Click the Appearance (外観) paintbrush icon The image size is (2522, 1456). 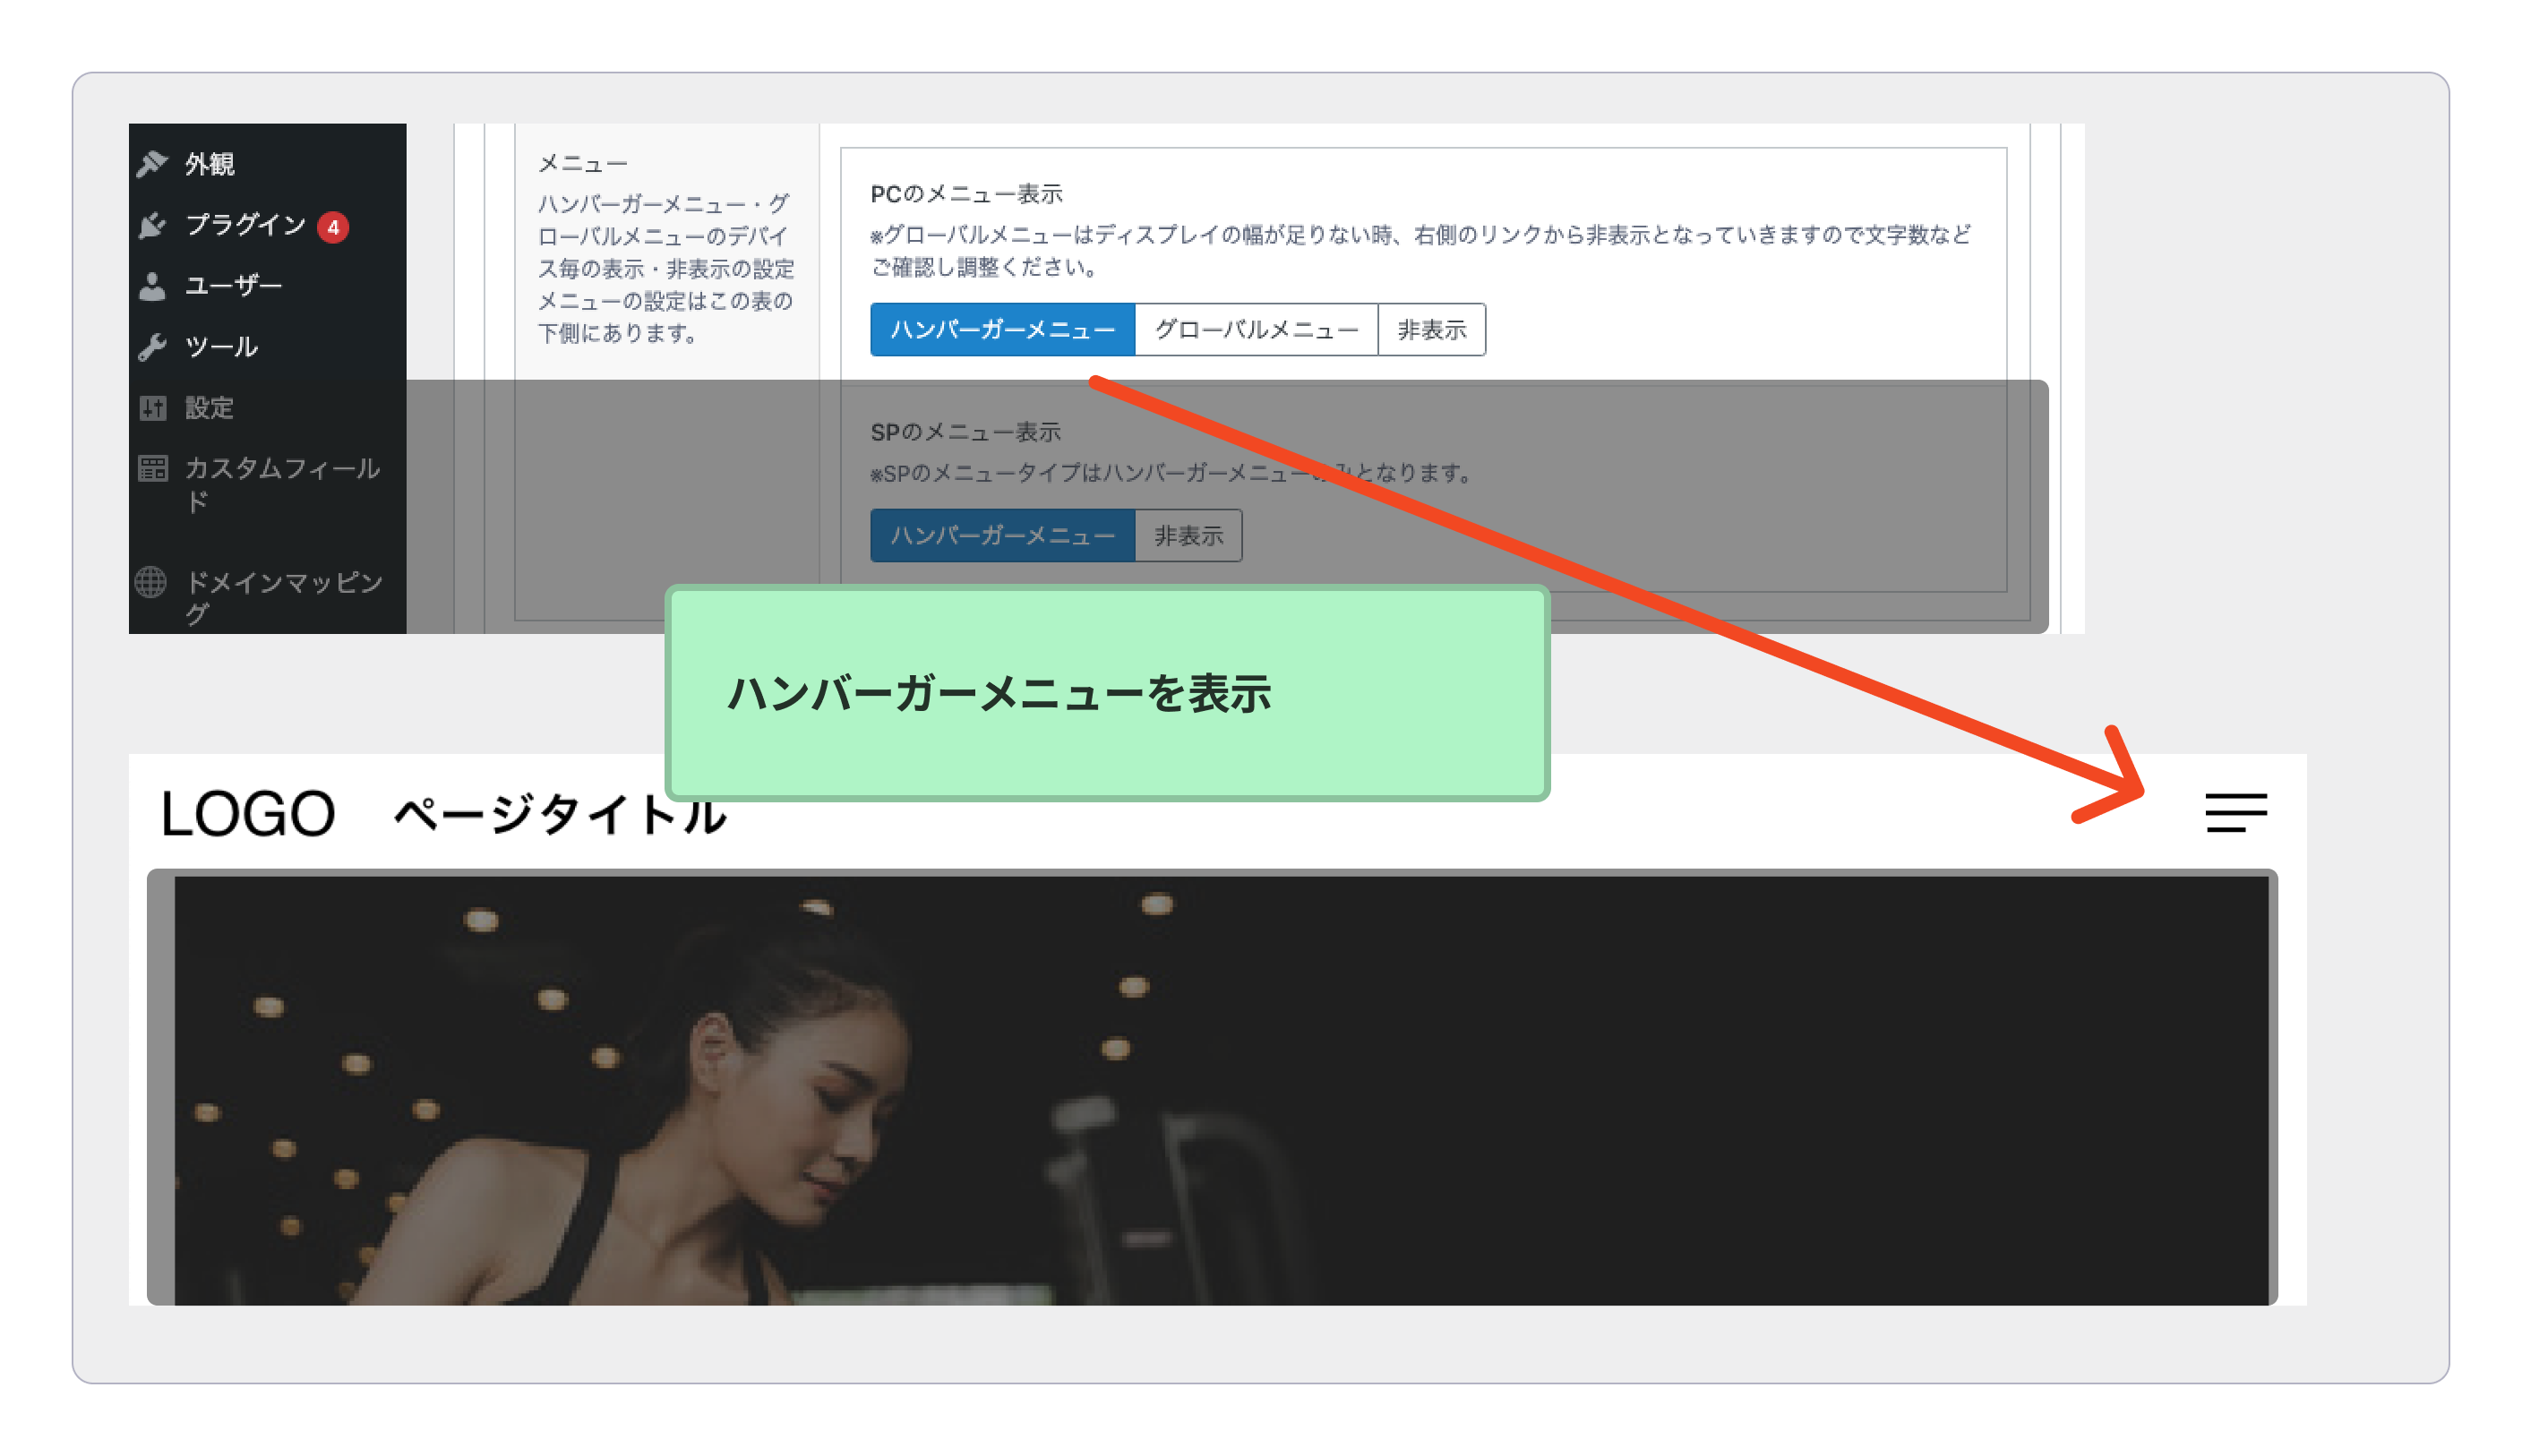(x=152, y=163)
